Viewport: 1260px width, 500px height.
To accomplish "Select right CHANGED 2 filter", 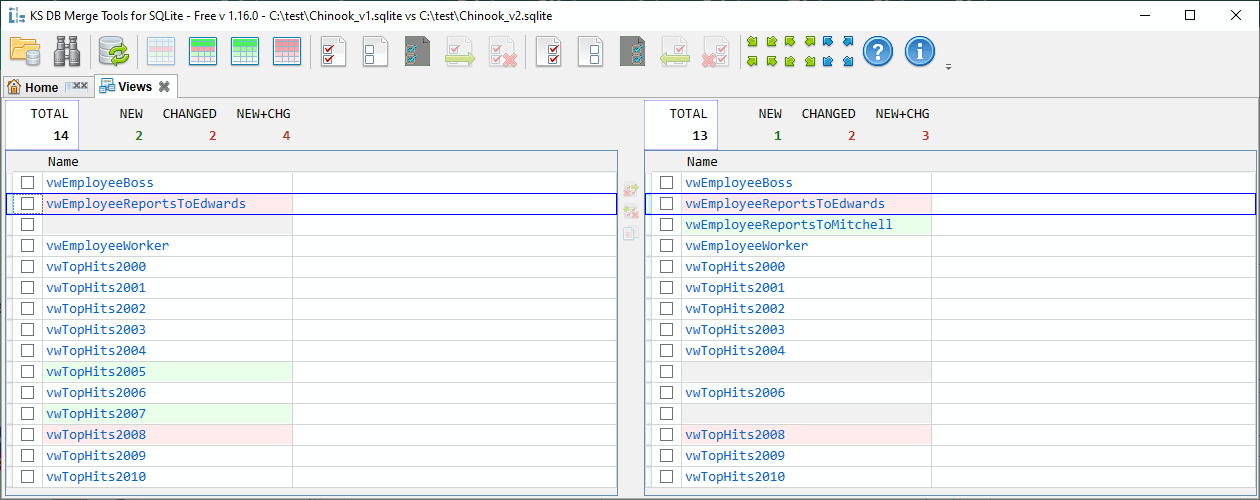I will click(828, 125).
